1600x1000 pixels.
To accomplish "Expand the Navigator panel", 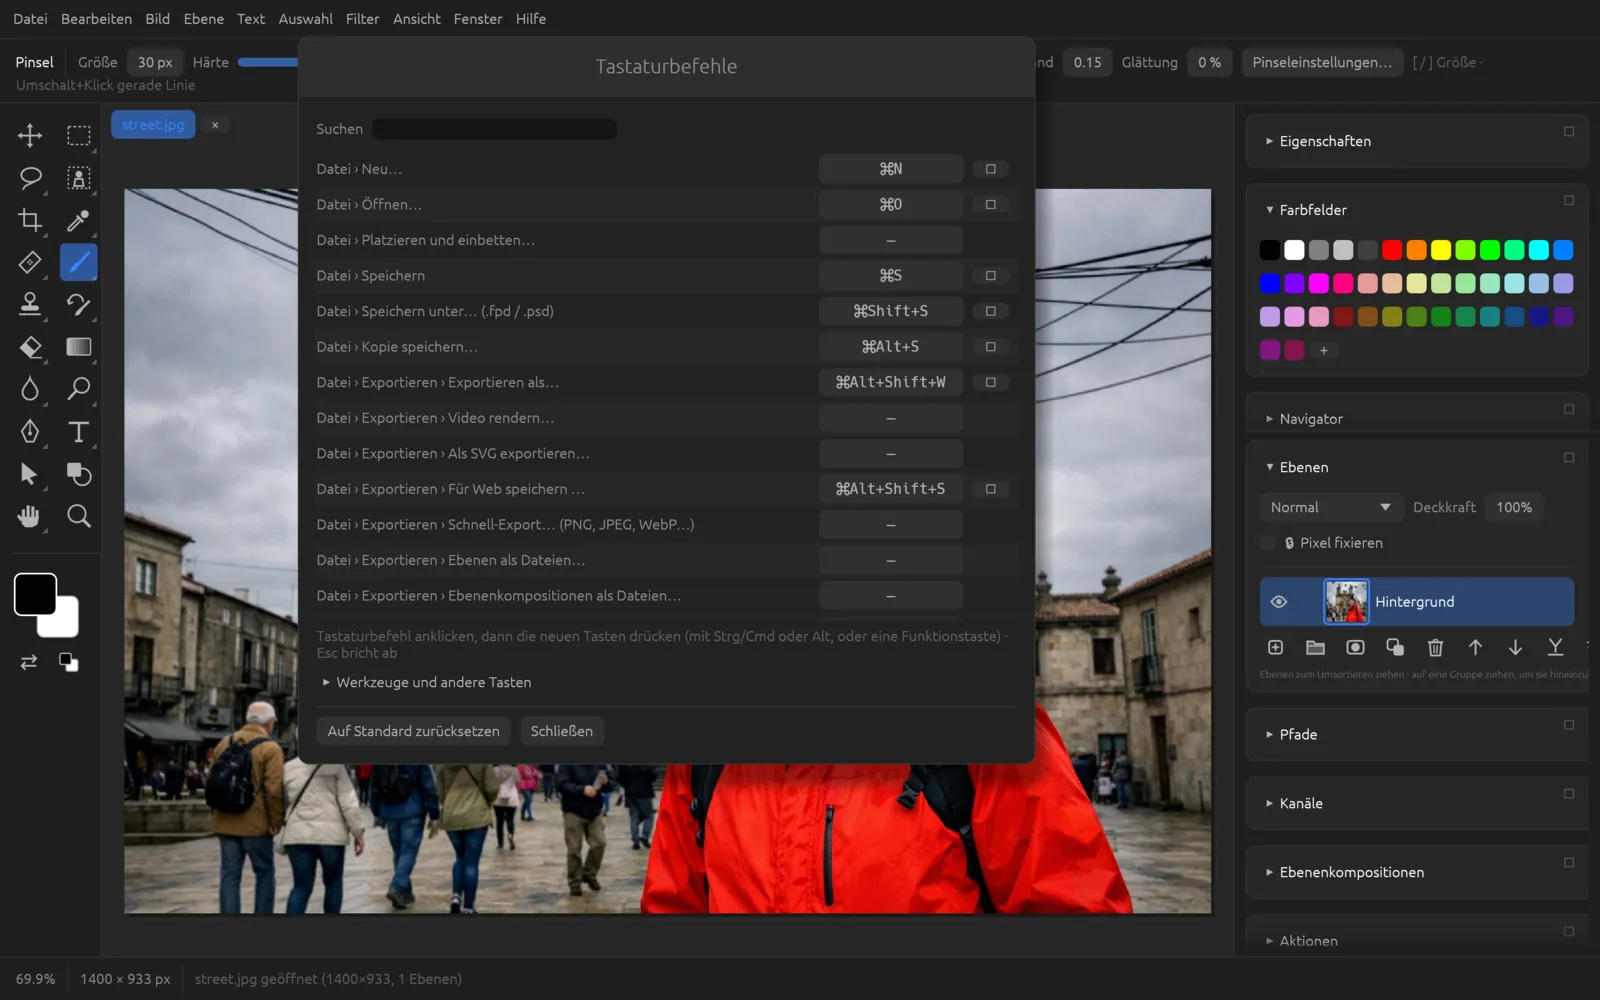I will [x=1304, y=419].
